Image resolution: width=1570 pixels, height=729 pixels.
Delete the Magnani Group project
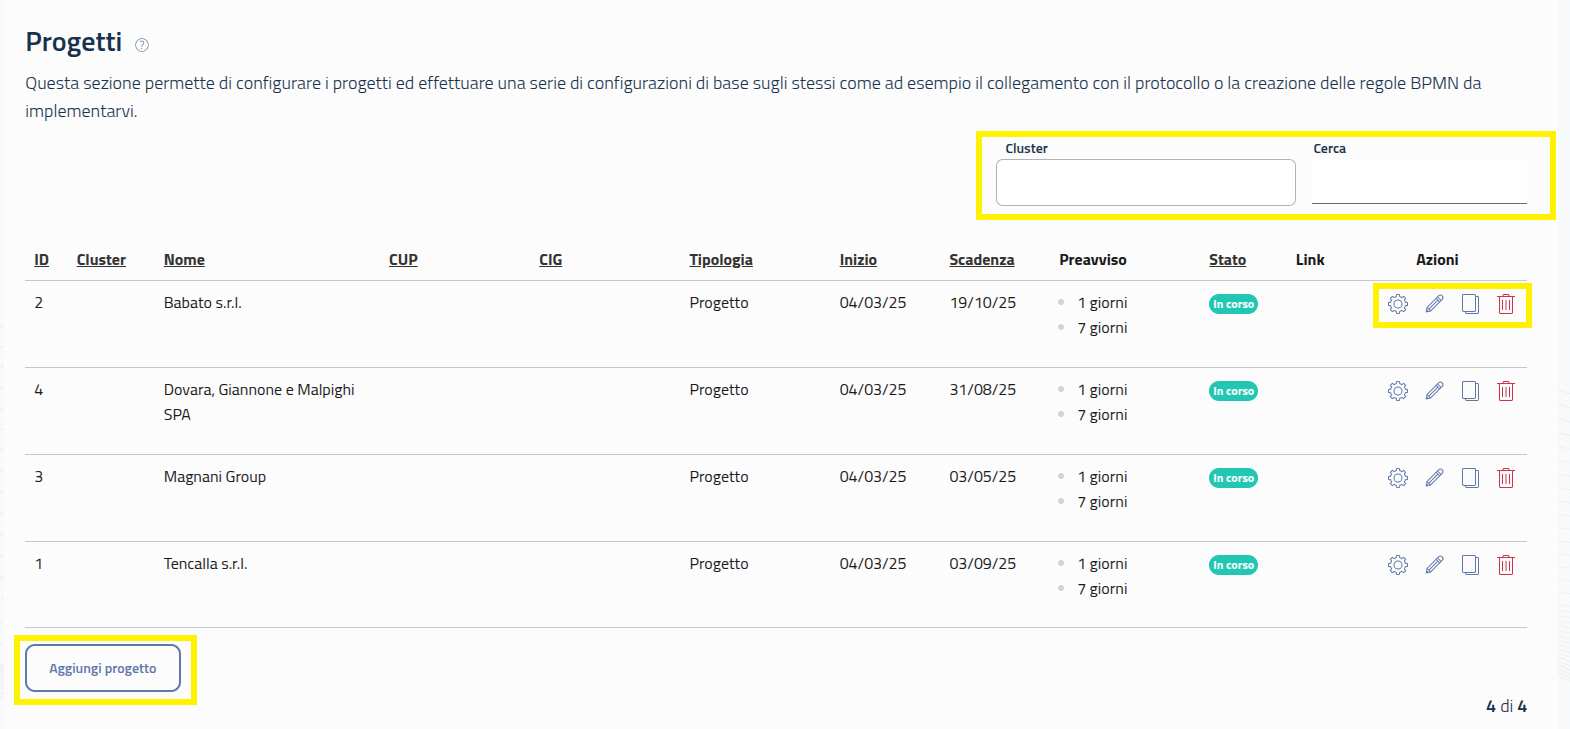point(1506,478)
